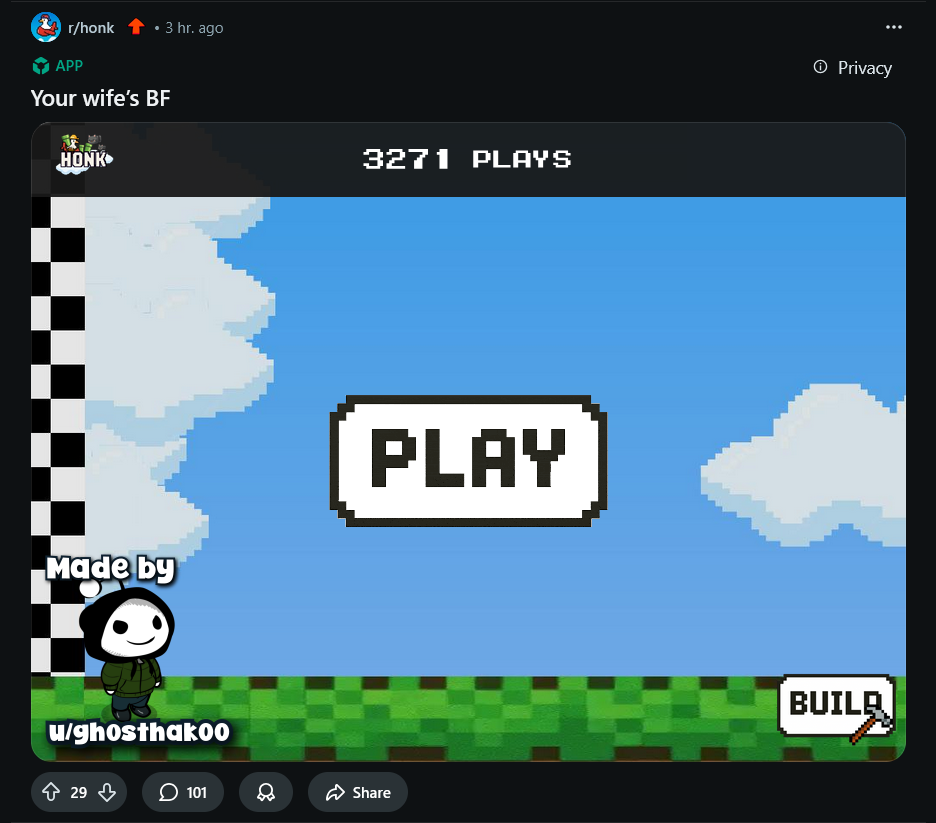The height and width of the screenshot is (823, 936).
Task: Click the comment bubble icon
Action: tap(168, 793)
